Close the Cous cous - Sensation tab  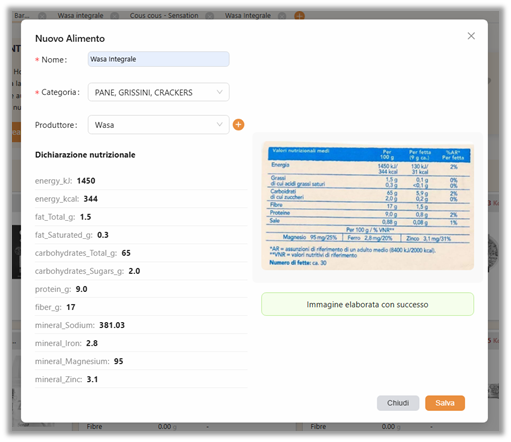209,16
